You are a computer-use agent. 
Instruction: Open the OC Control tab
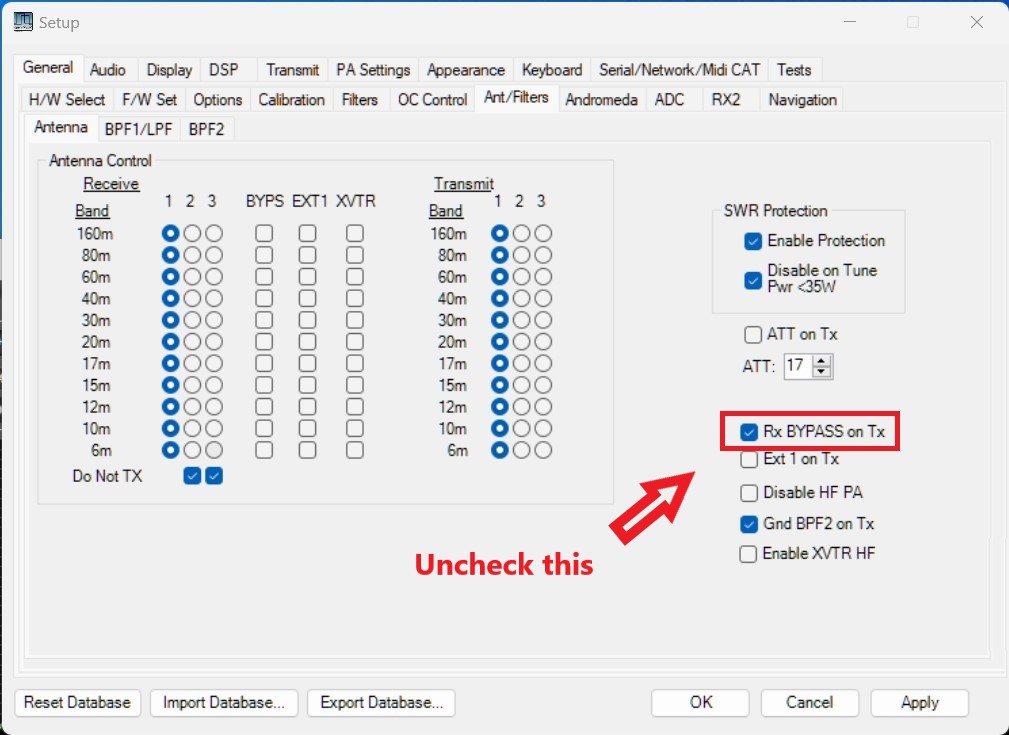pos(432,100)
